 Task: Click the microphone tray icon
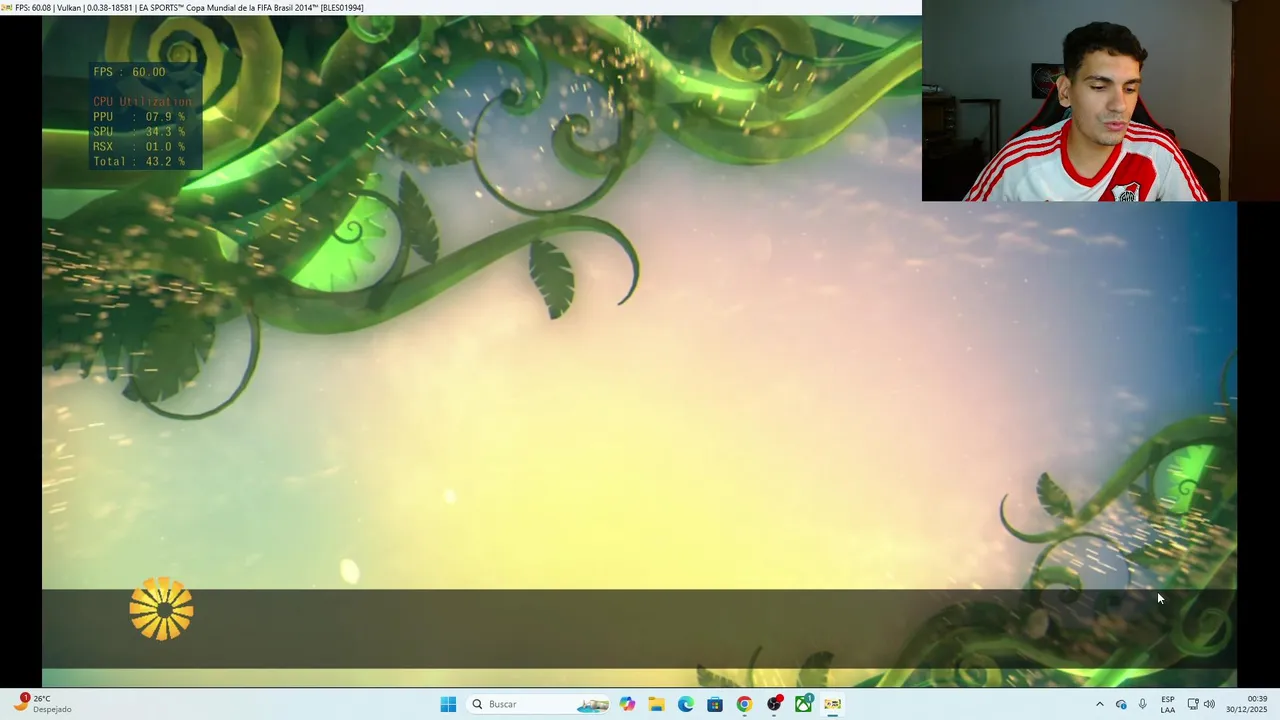(1142, 704)
